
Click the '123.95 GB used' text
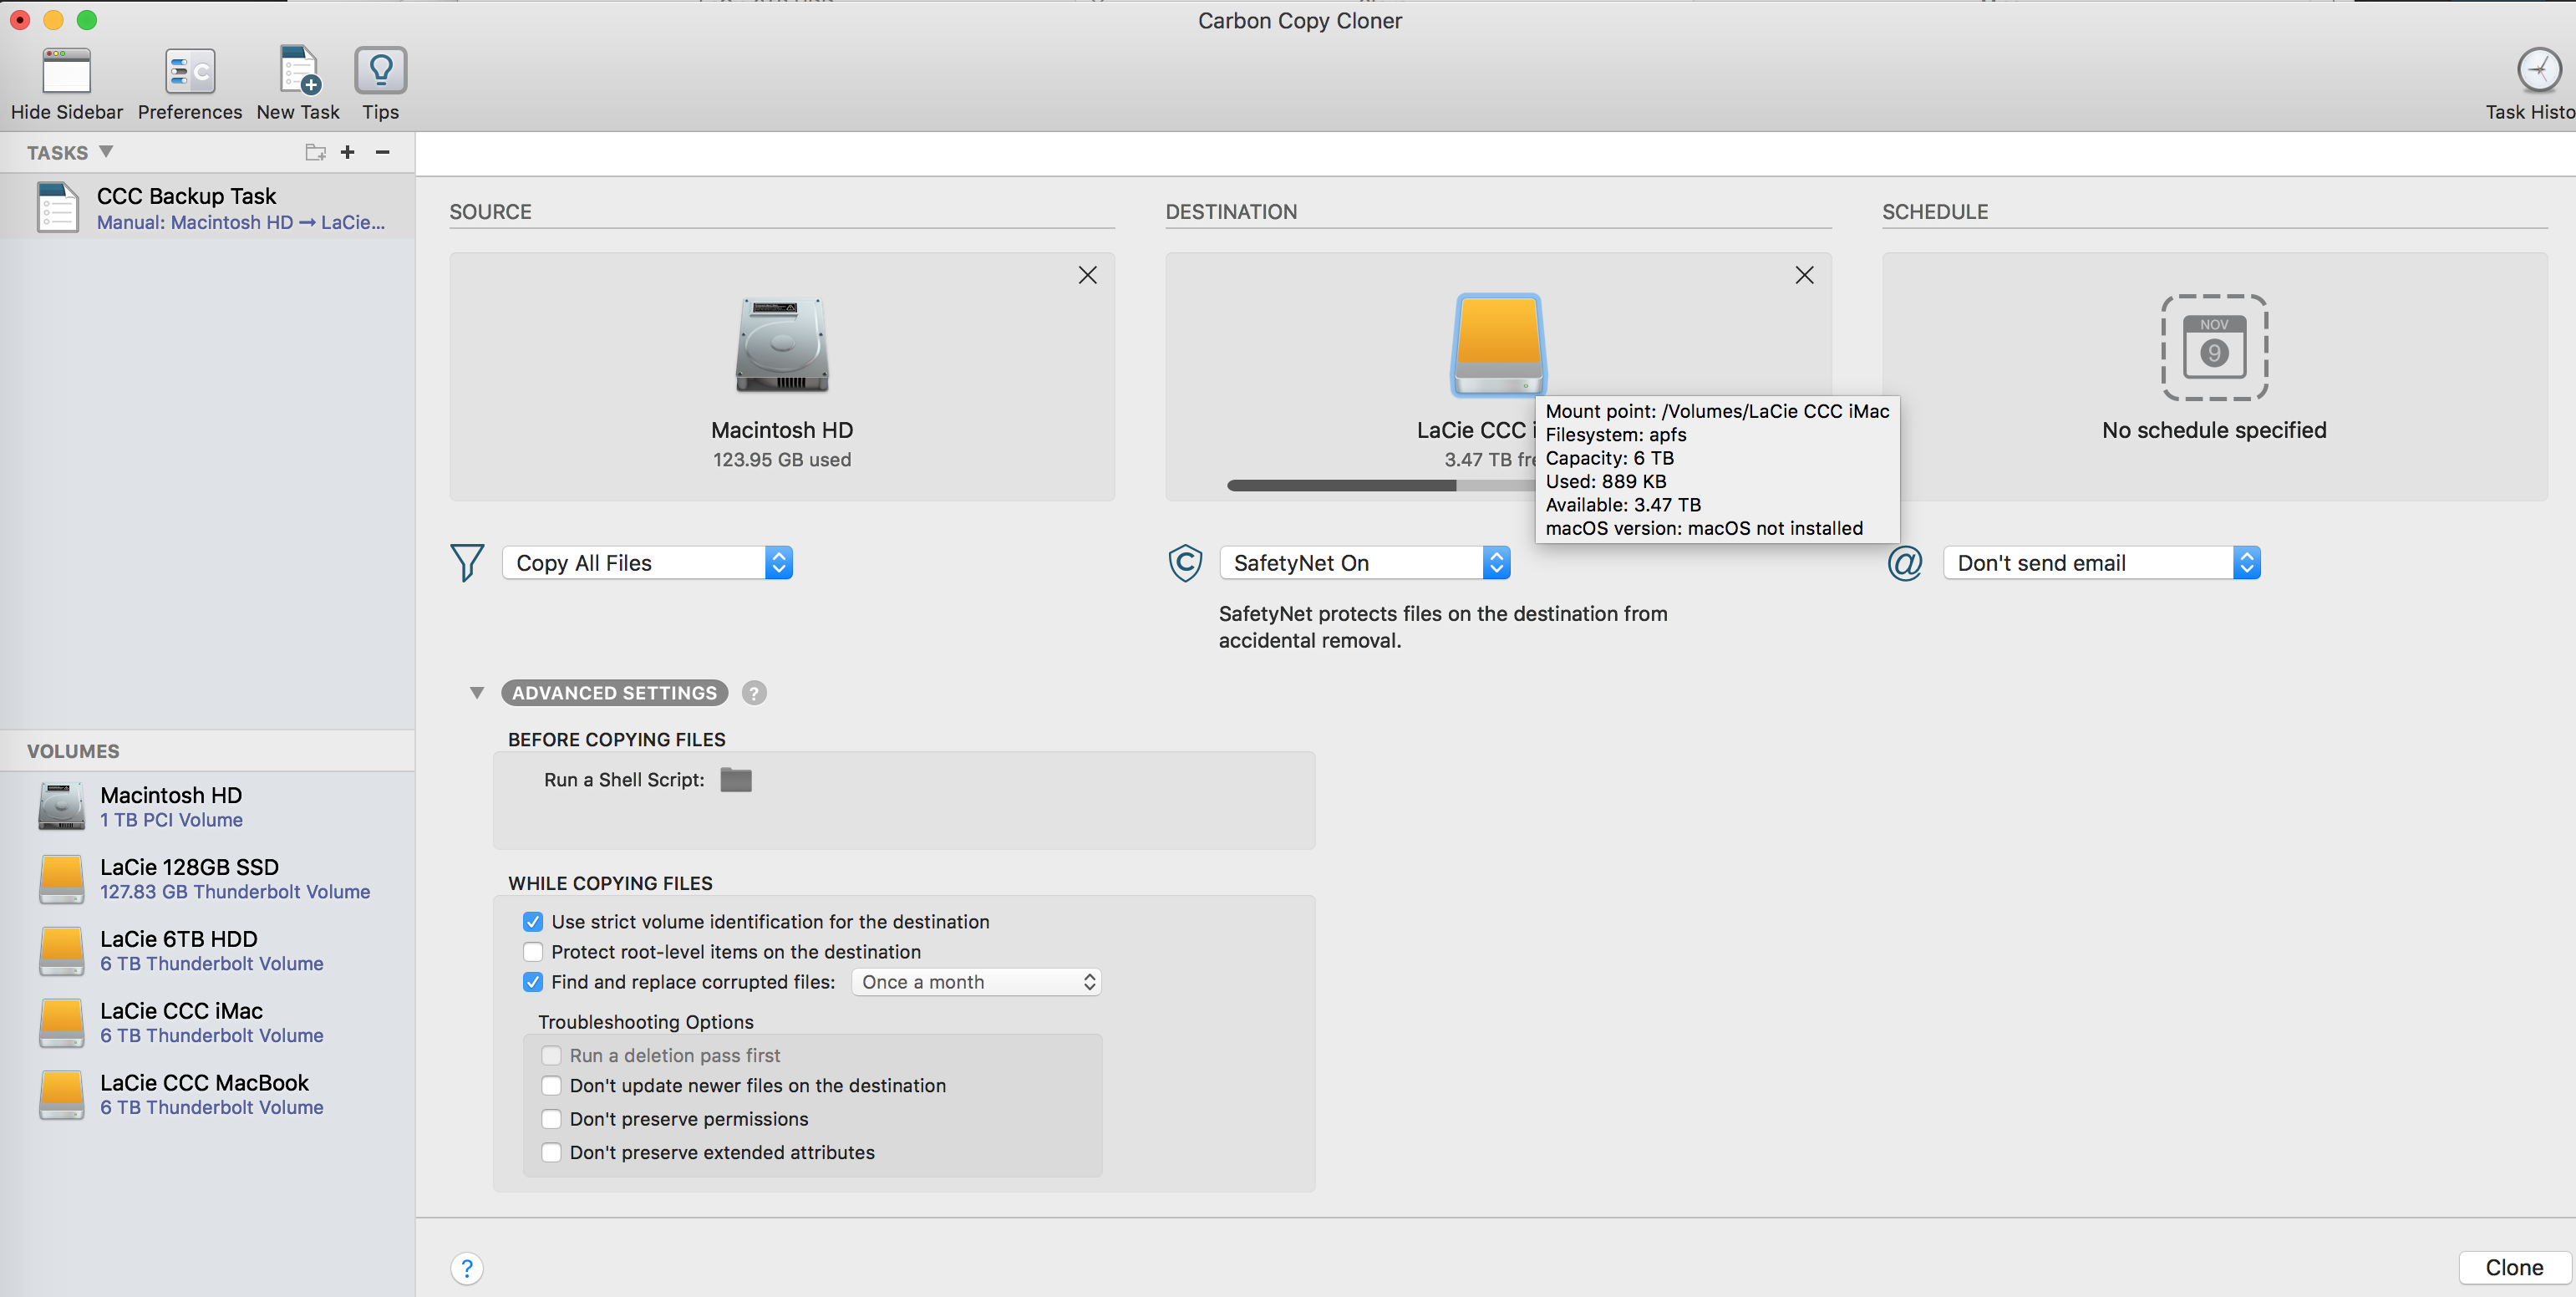(x=782, y=460)
